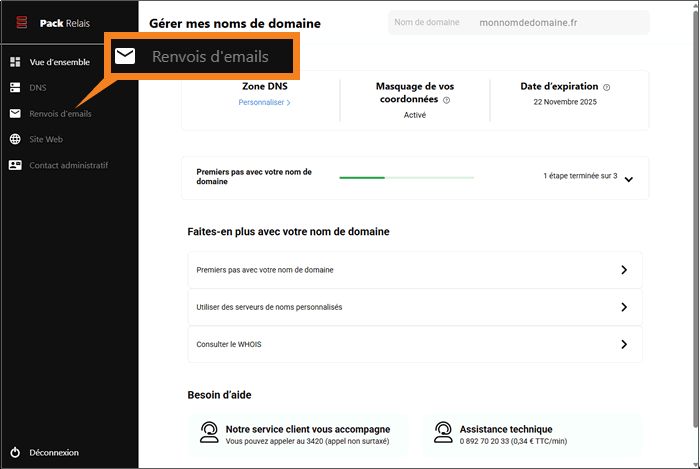Image resolution: width=700 pixels, height=469 pixels.
Task: Click the bold Premiers pas avec votre nom de domaine title
Action: click(x=254, y=177)
